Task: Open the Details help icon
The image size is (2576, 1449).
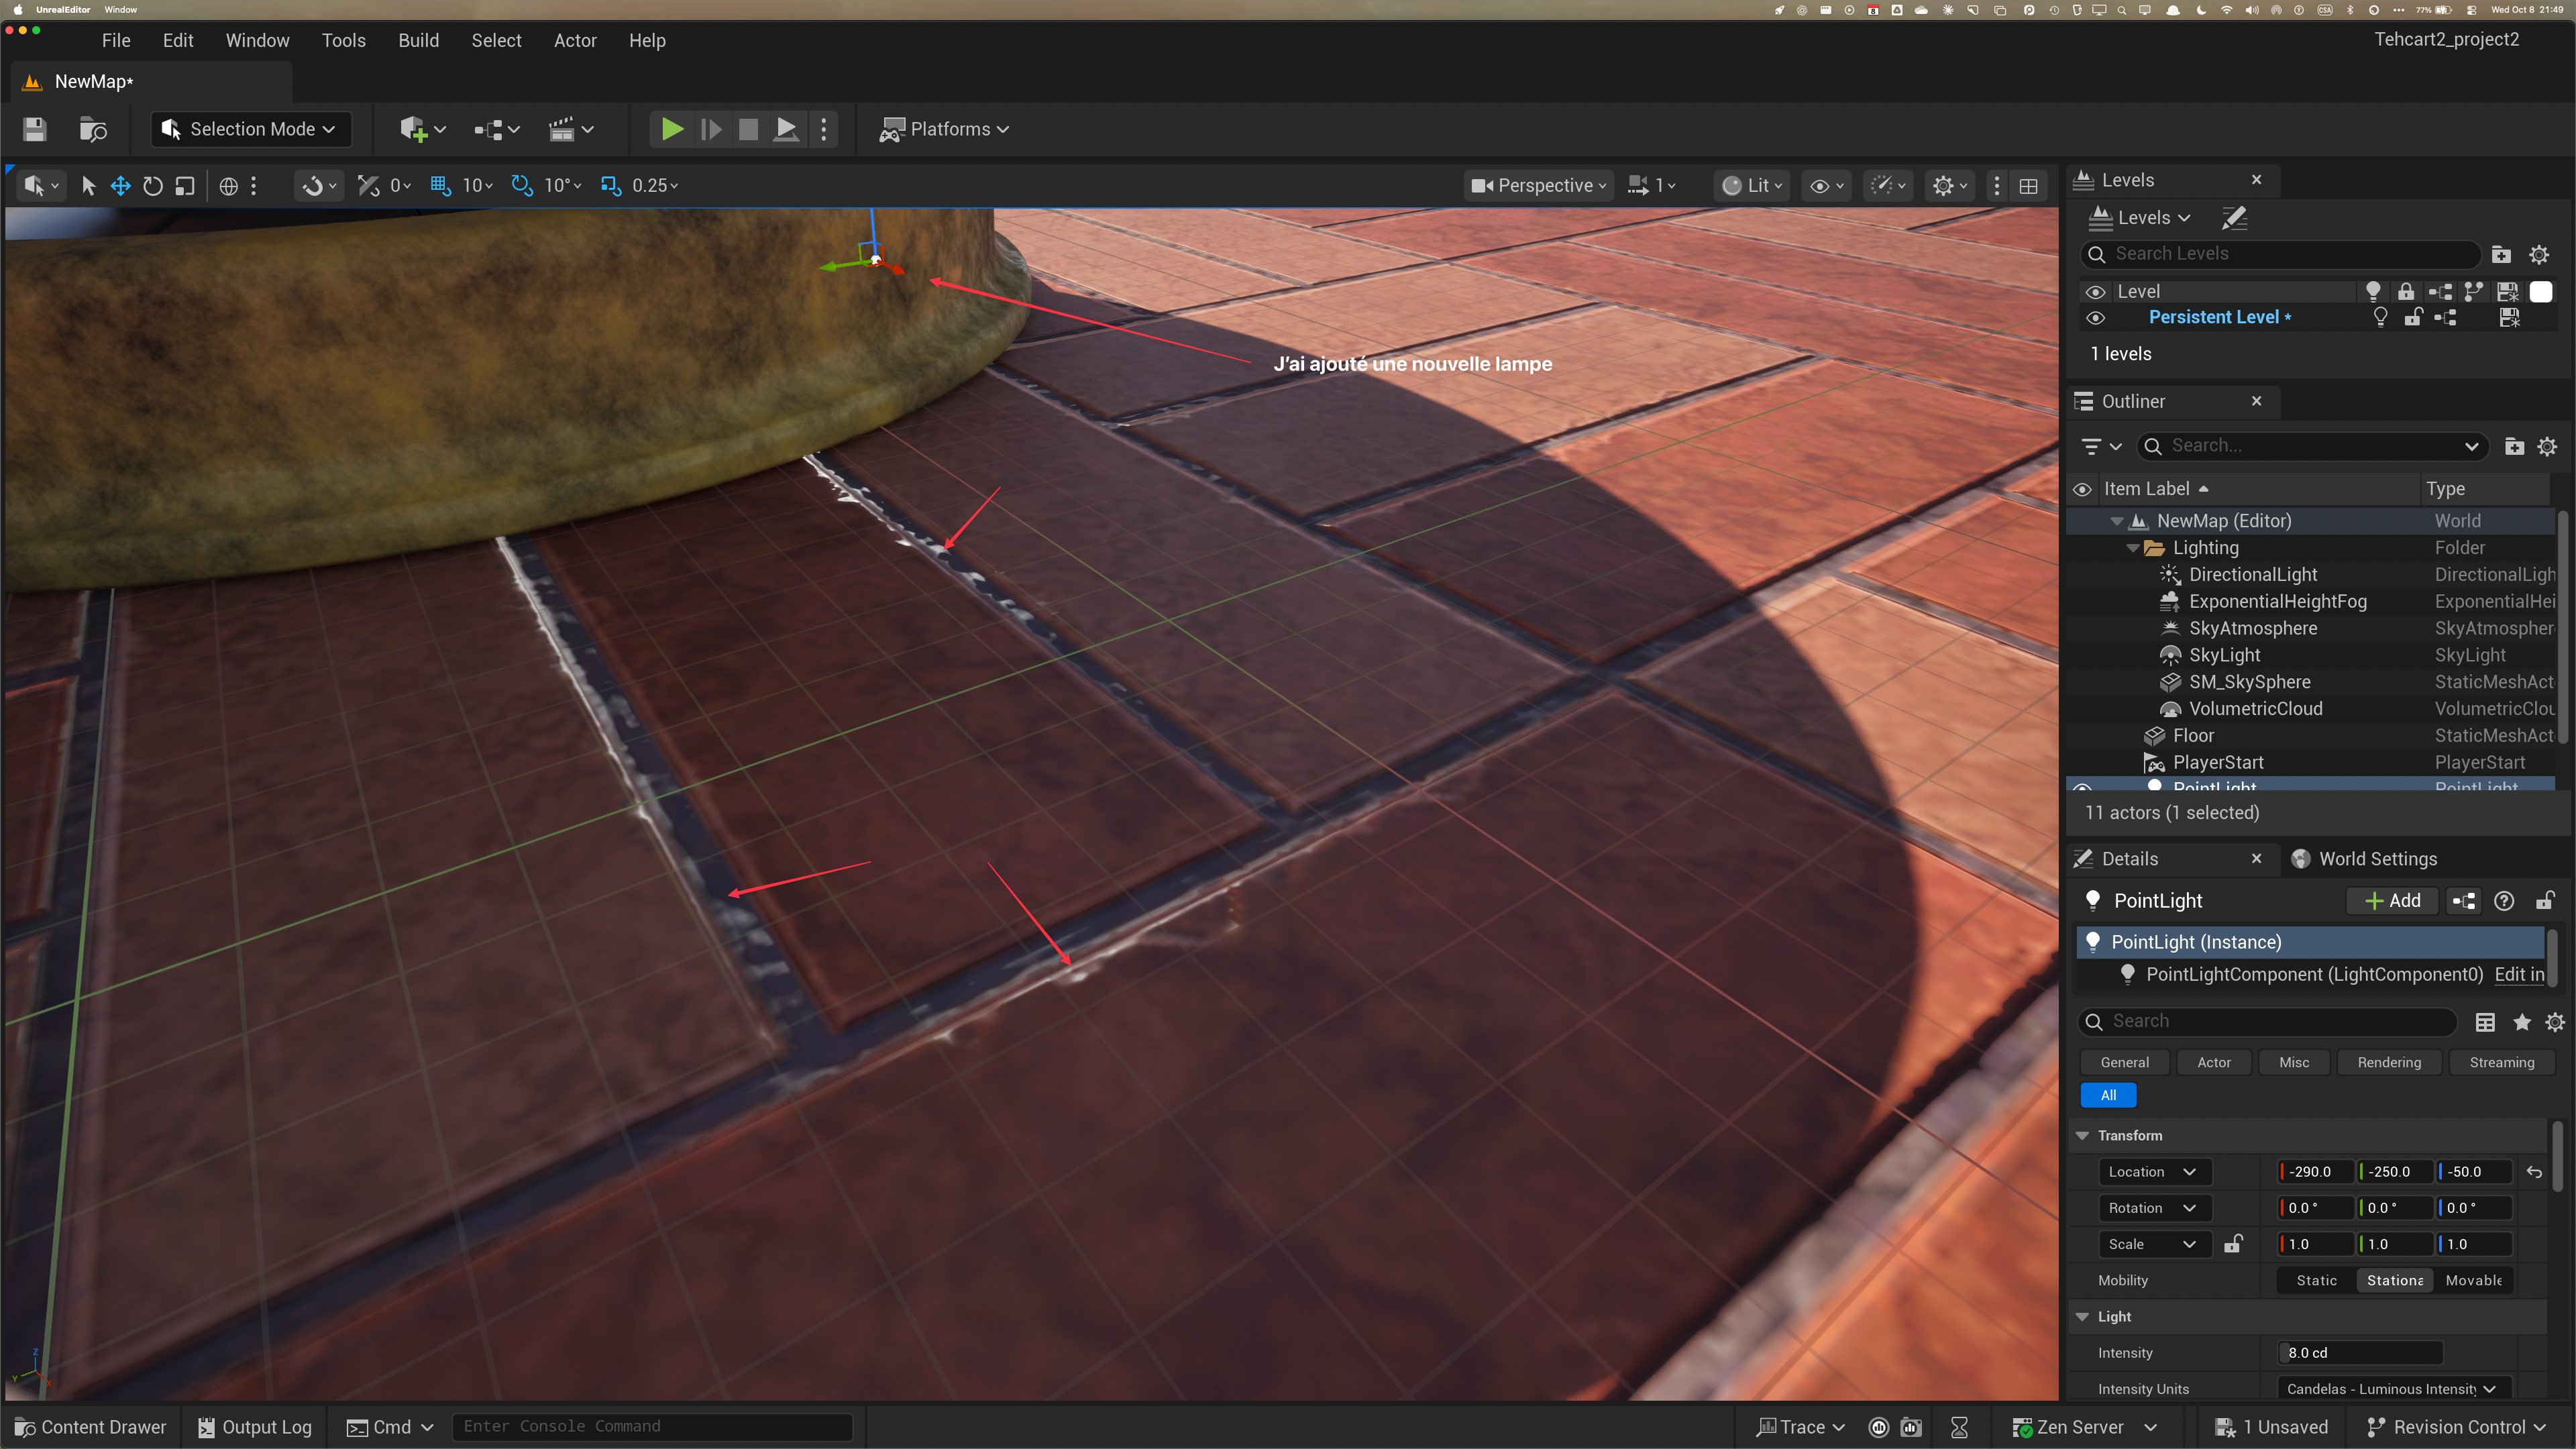Action: [x=2504, y=901]
